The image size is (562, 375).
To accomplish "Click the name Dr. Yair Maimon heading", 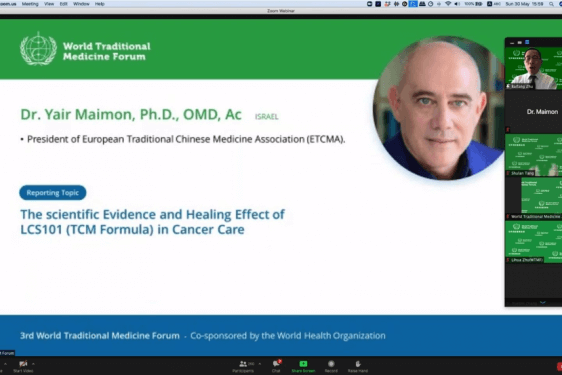I will (x=131, y=114).
